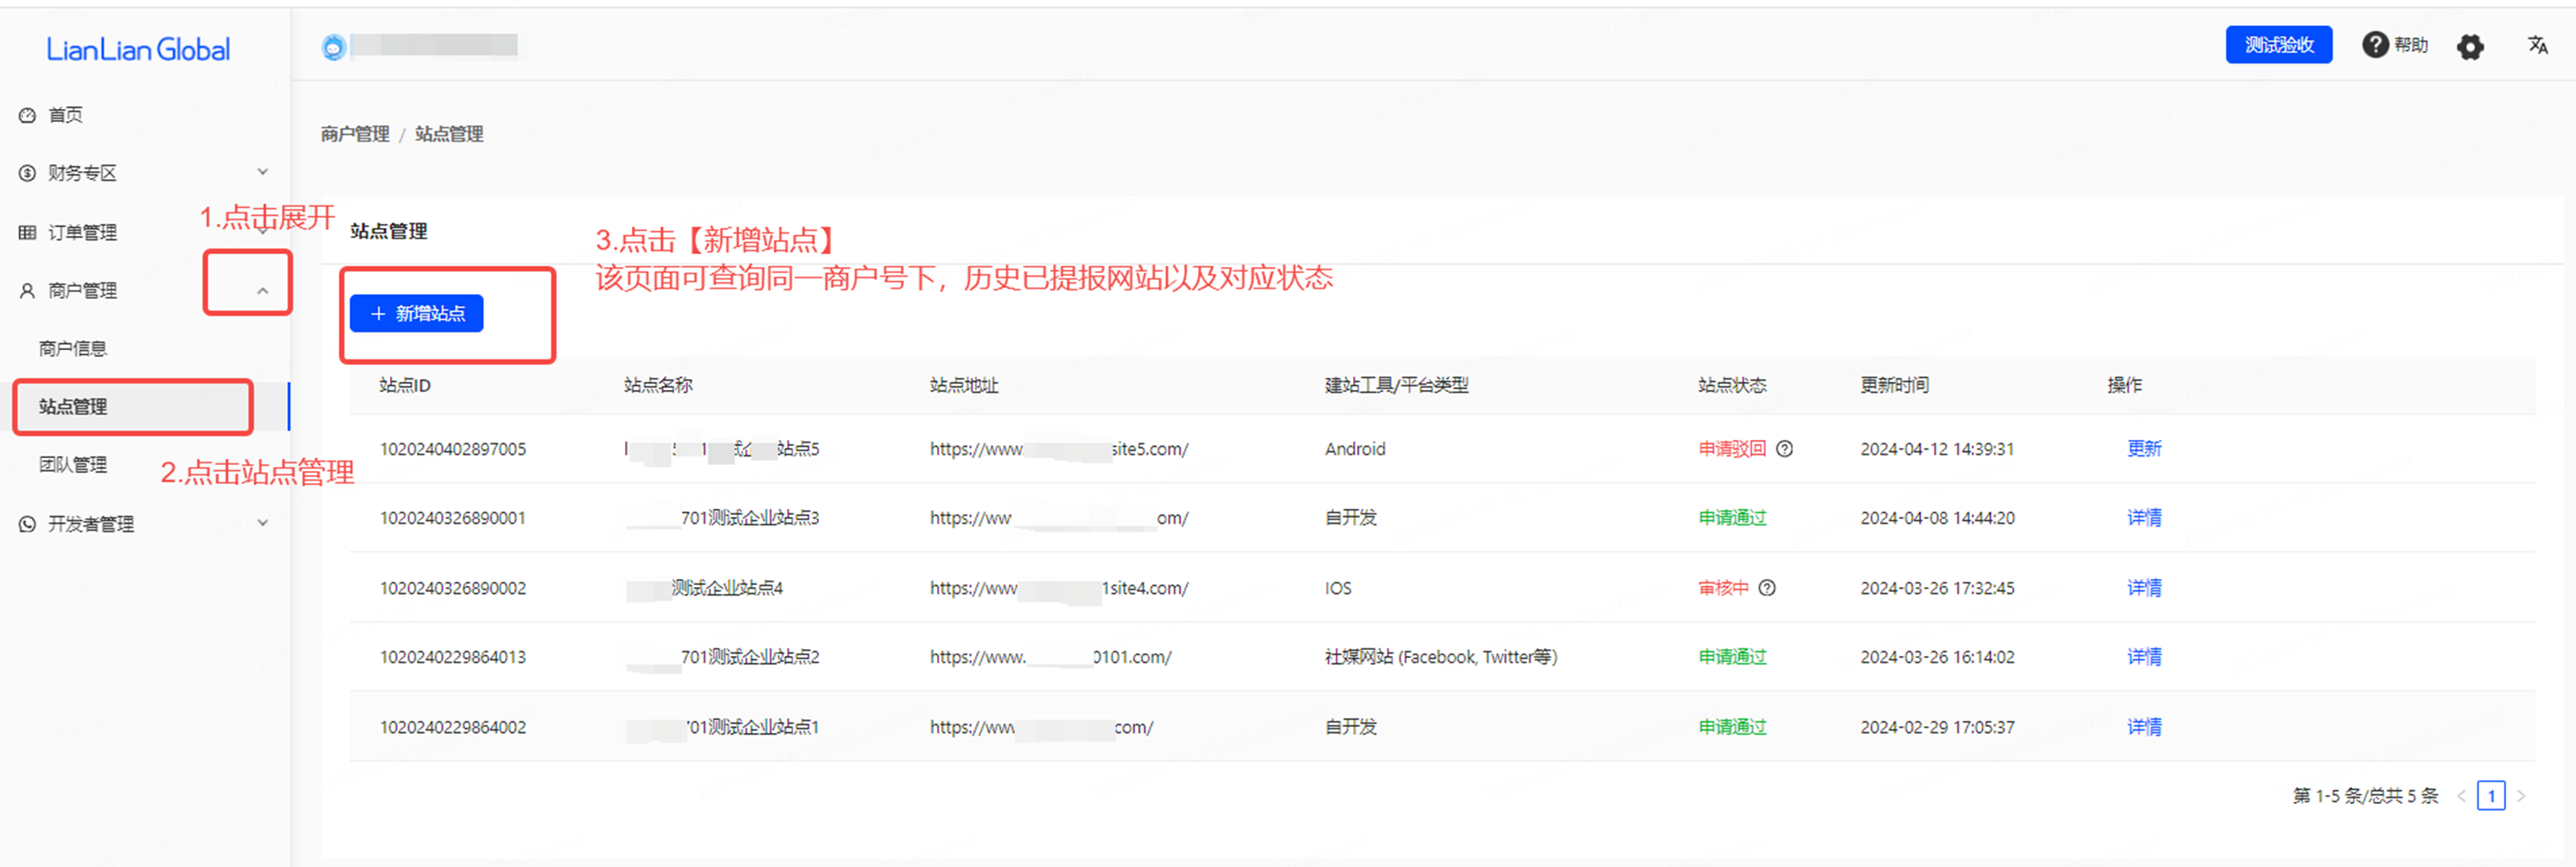Click the 订单管理 table icon
Screen dimensions: 2576x867
click(x=27, y=232)
